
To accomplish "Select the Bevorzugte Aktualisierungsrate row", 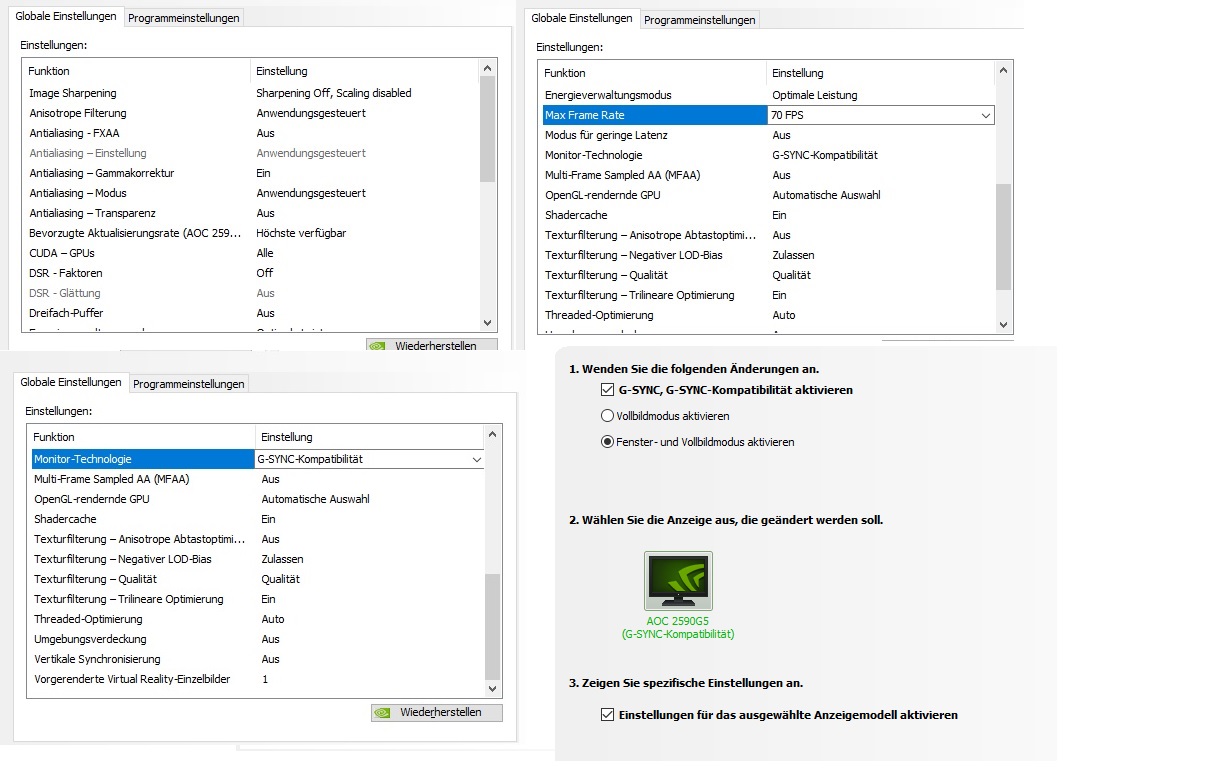I will 251,233.
